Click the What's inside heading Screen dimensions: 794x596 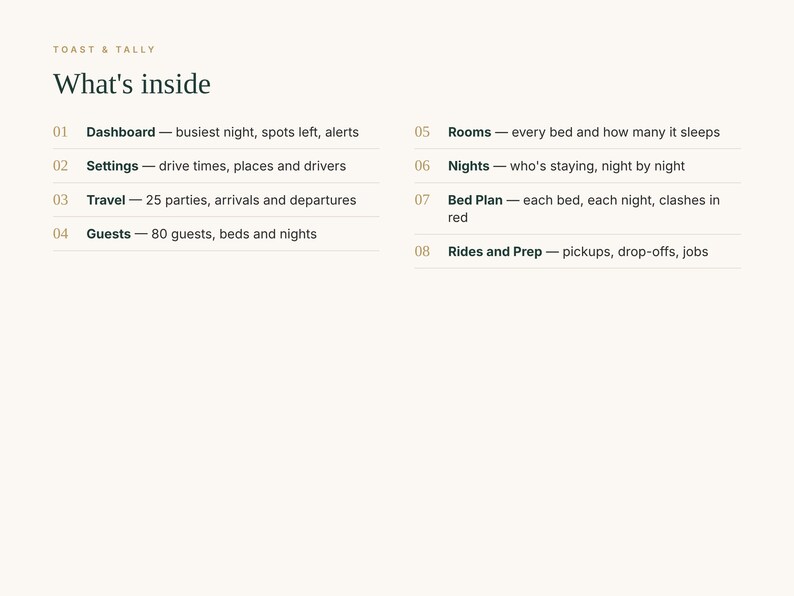coord(132,84)
